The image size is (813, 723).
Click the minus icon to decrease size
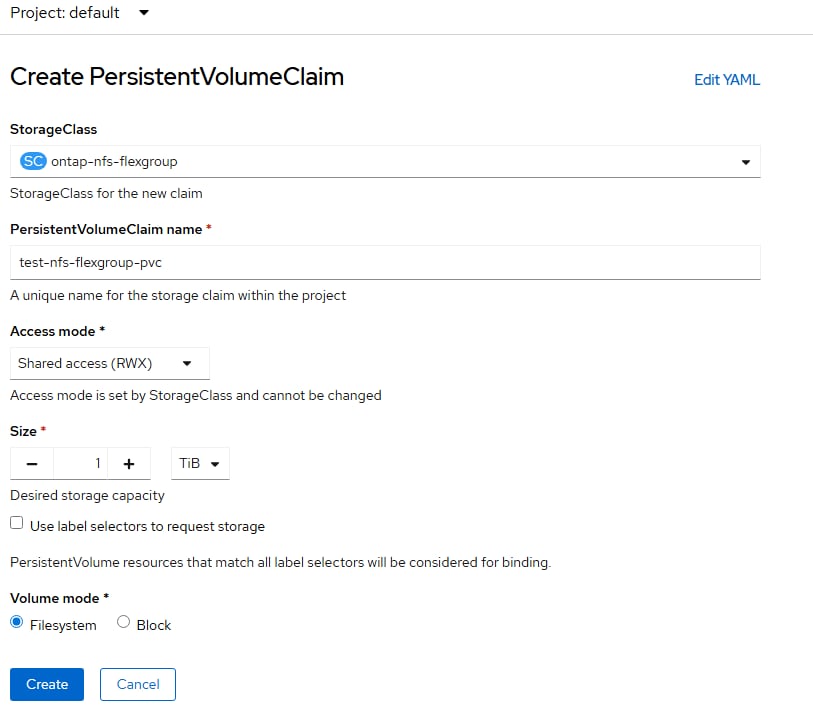32,464
